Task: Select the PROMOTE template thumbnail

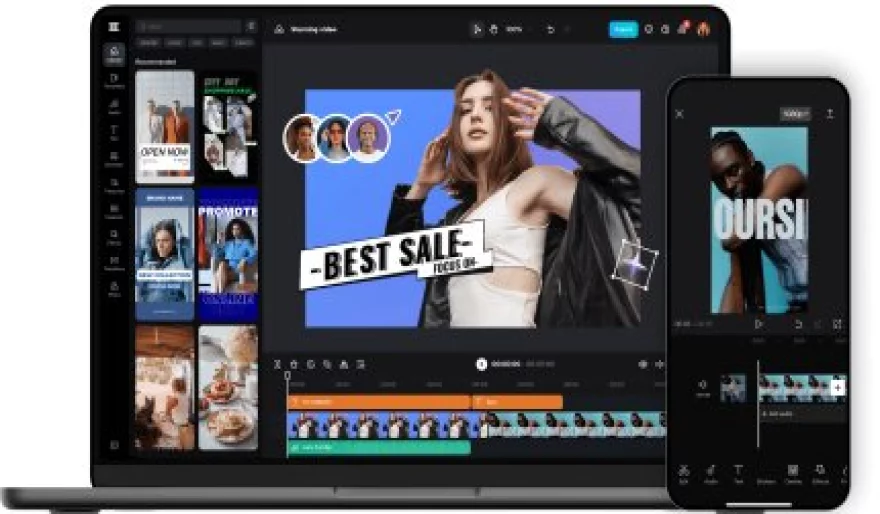Action: [228, 255]
